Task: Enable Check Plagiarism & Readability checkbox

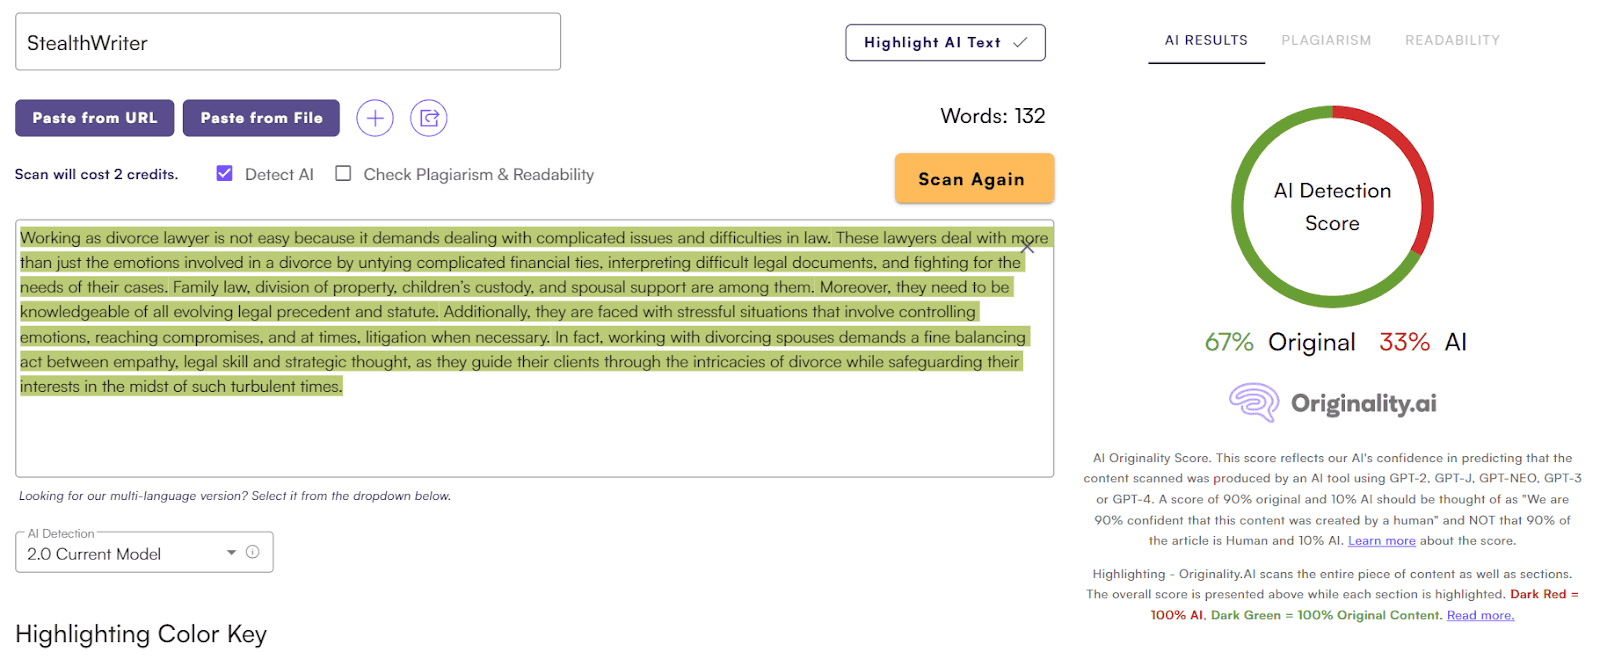Action: point(343,174)
